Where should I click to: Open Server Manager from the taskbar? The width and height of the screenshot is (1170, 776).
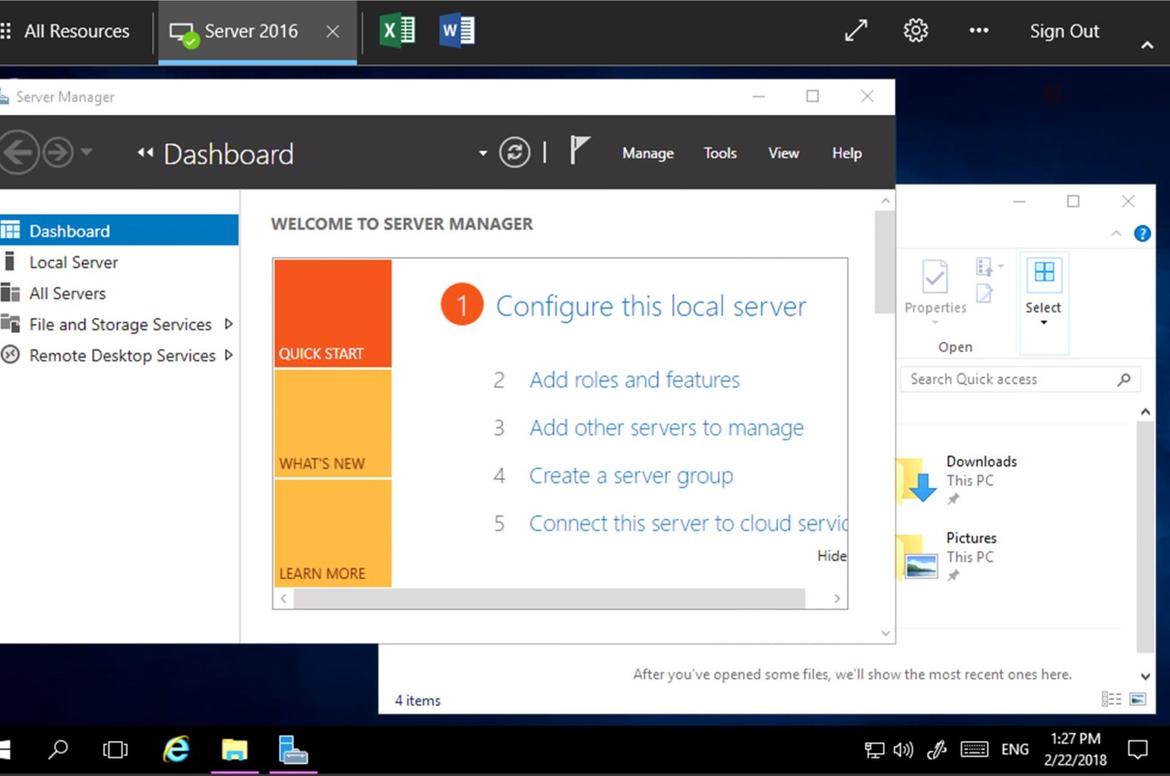tap(292, 749)
